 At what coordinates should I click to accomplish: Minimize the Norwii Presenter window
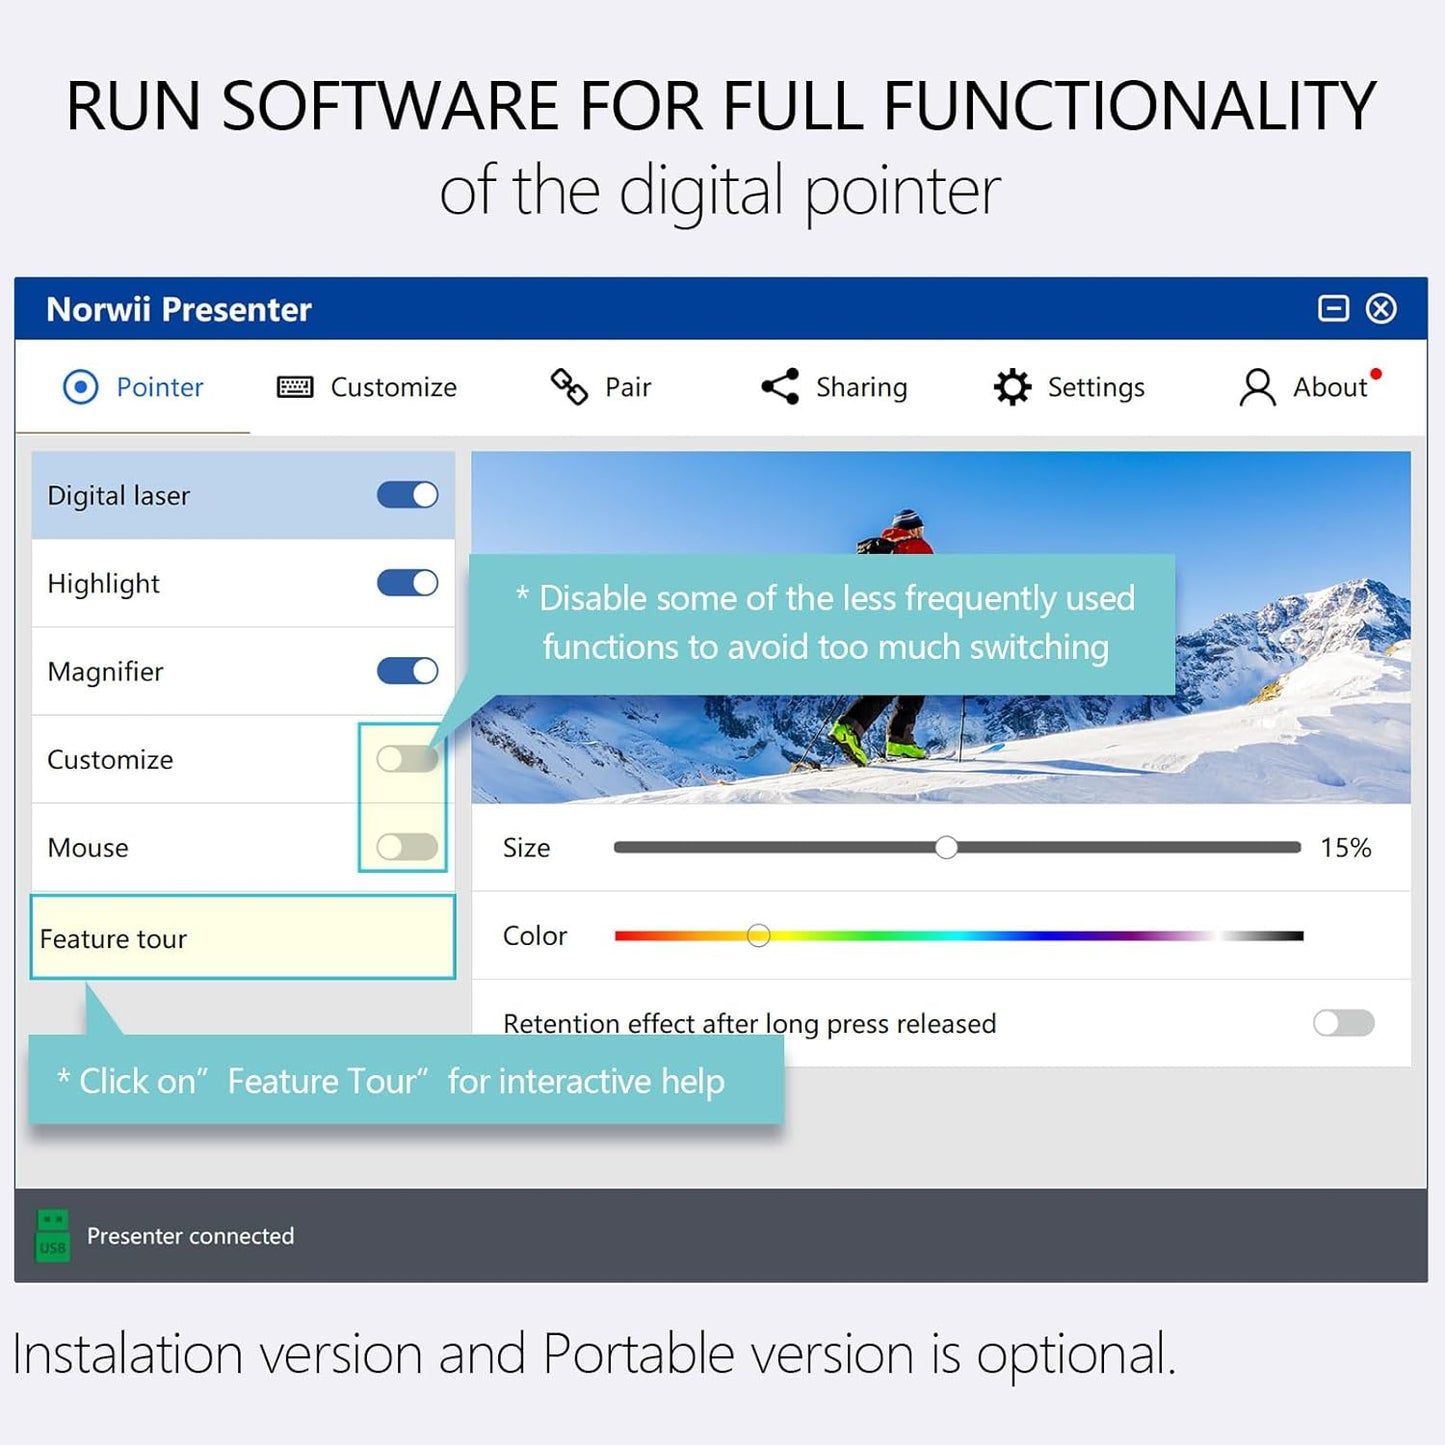click(1333, 308)
